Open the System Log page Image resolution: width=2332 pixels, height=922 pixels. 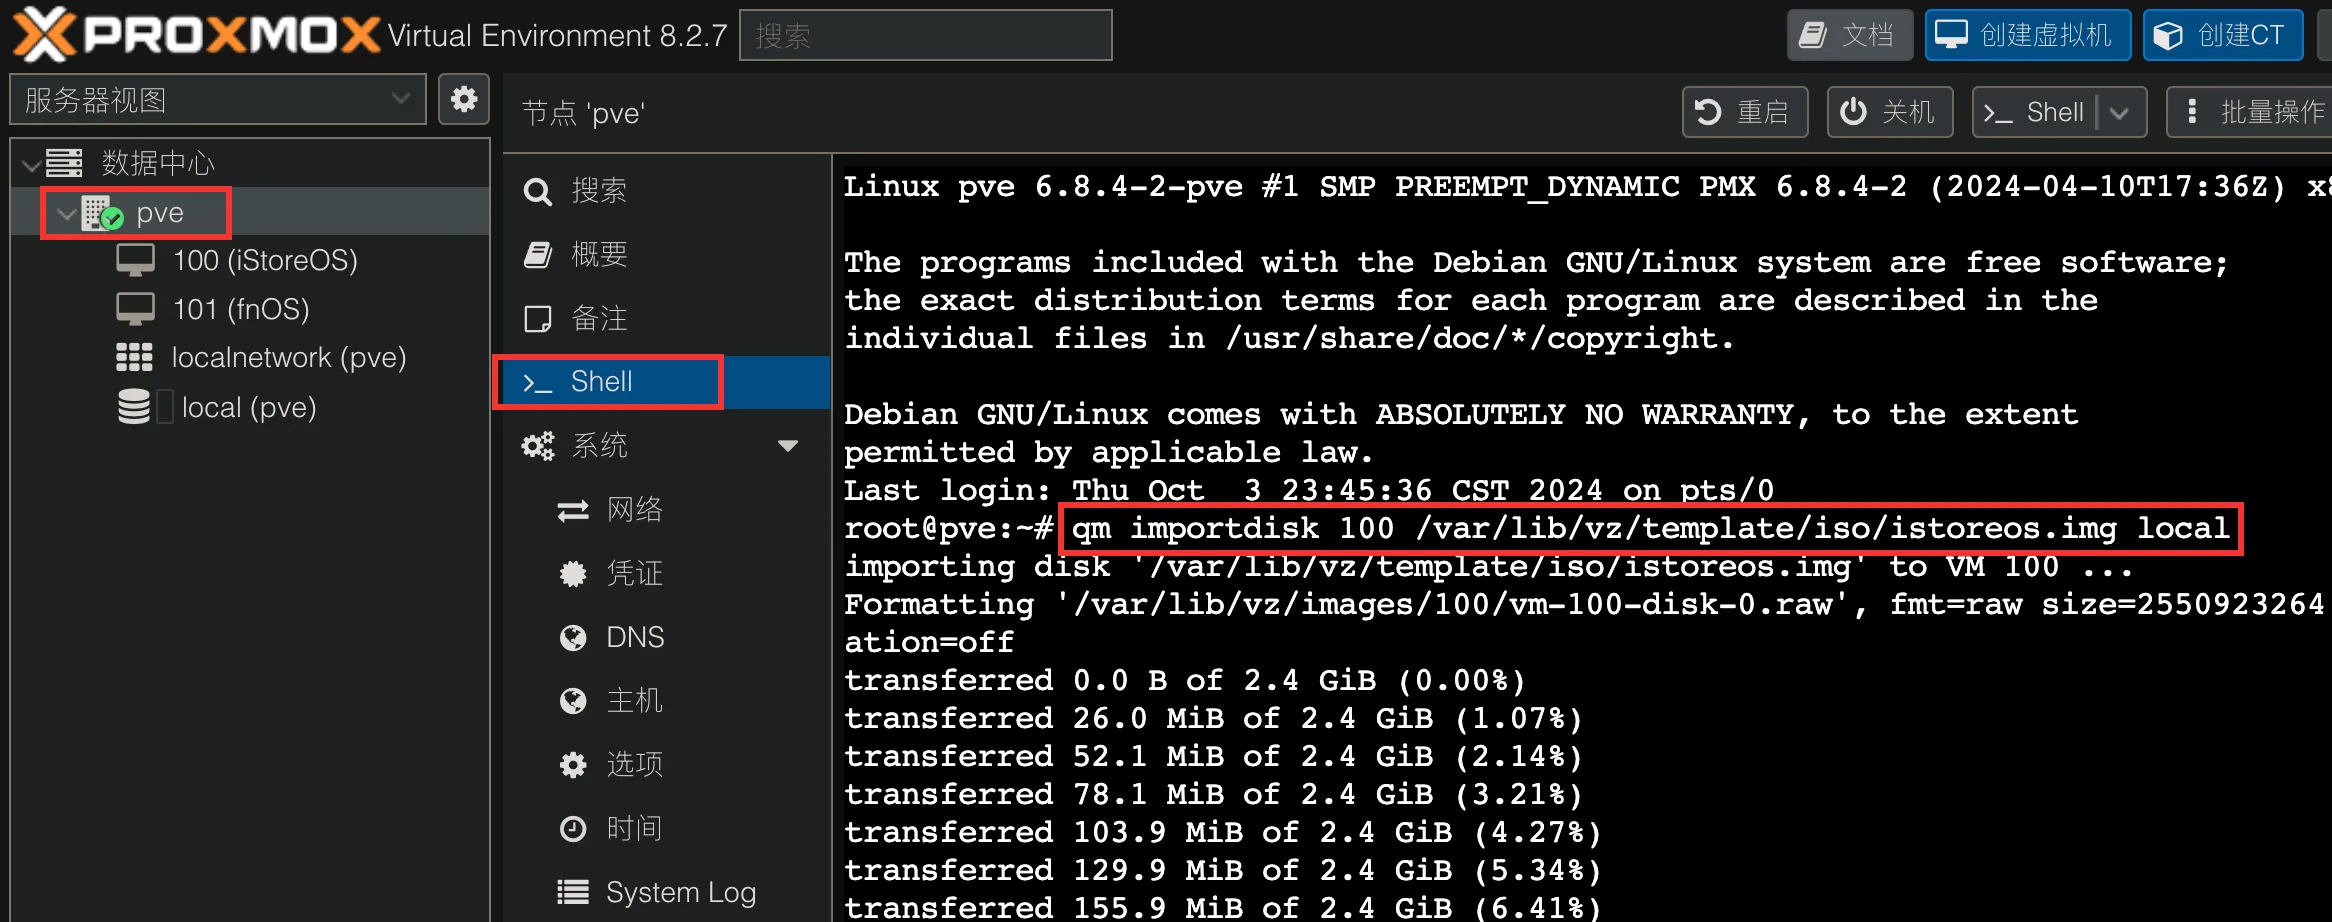(x=666, y=892)
